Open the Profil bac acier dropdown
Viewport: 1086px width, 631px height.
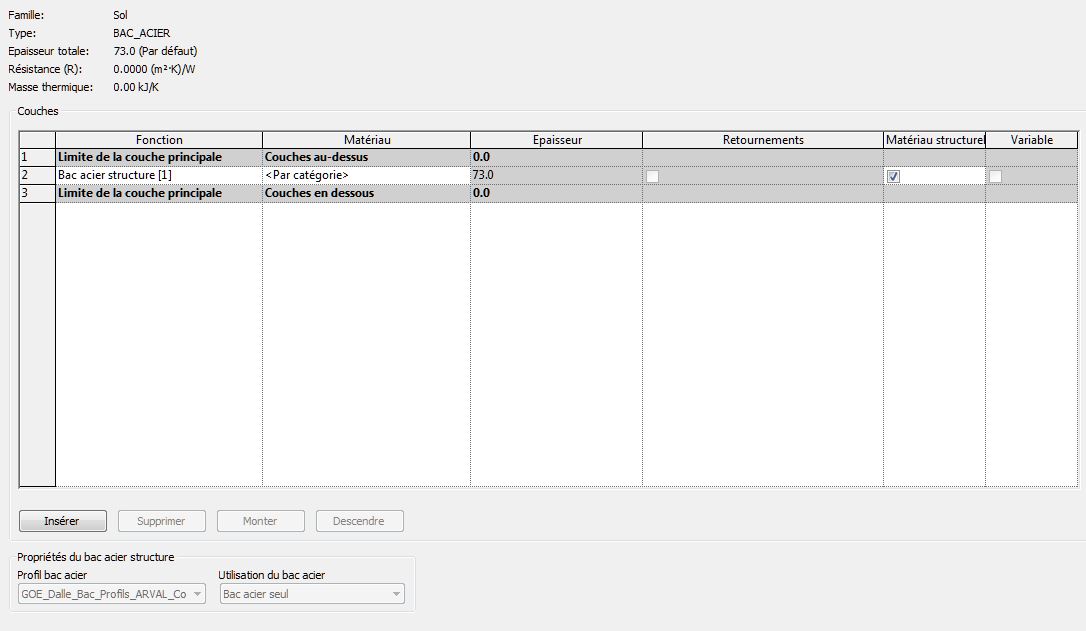pyautogui.click(x=112, y=594)
